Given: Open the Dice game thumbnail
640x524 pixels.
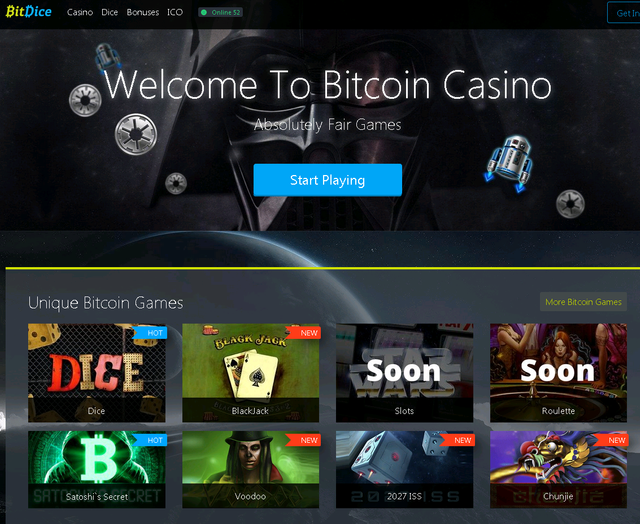Looking at the screenshot, I should (x=97, y=373).
